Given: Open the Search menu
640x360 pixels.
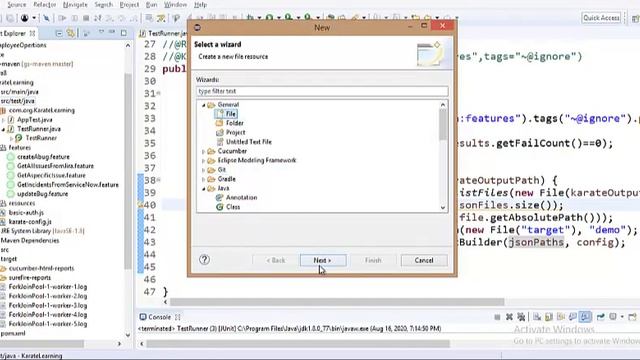Looking at the screenshot, I should (103, 4).
